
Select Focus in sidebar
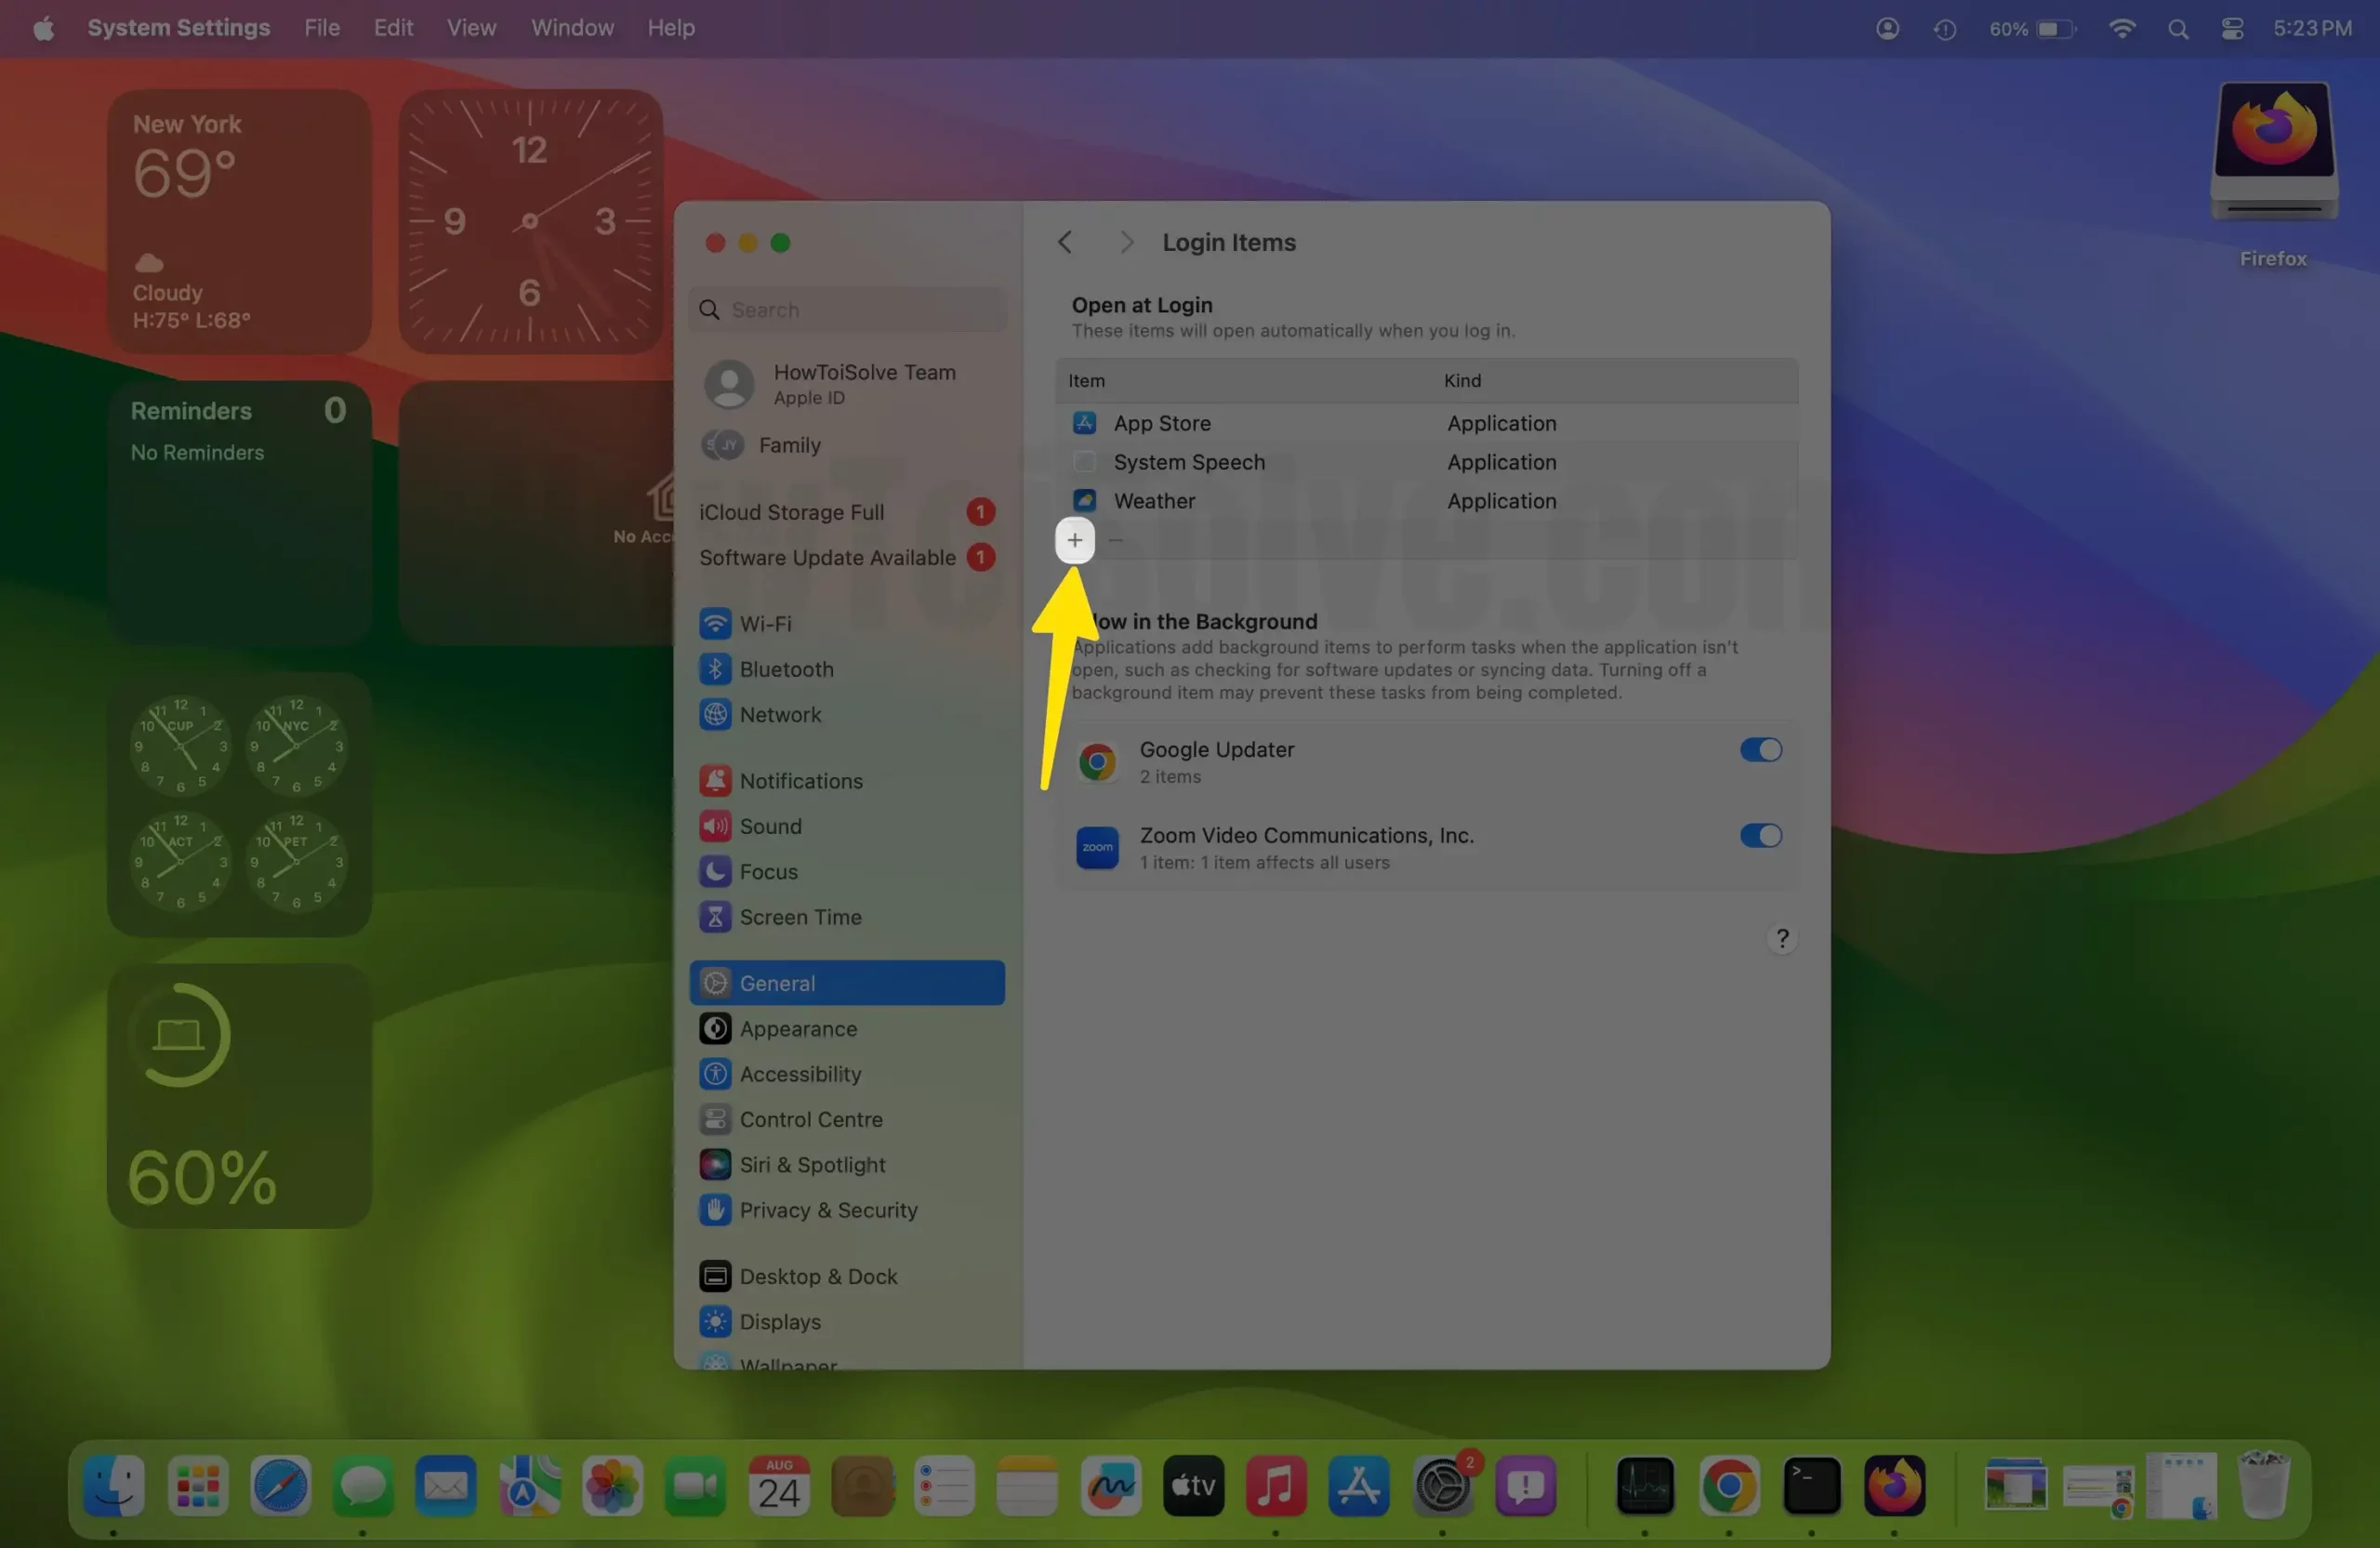click(848, 872)
